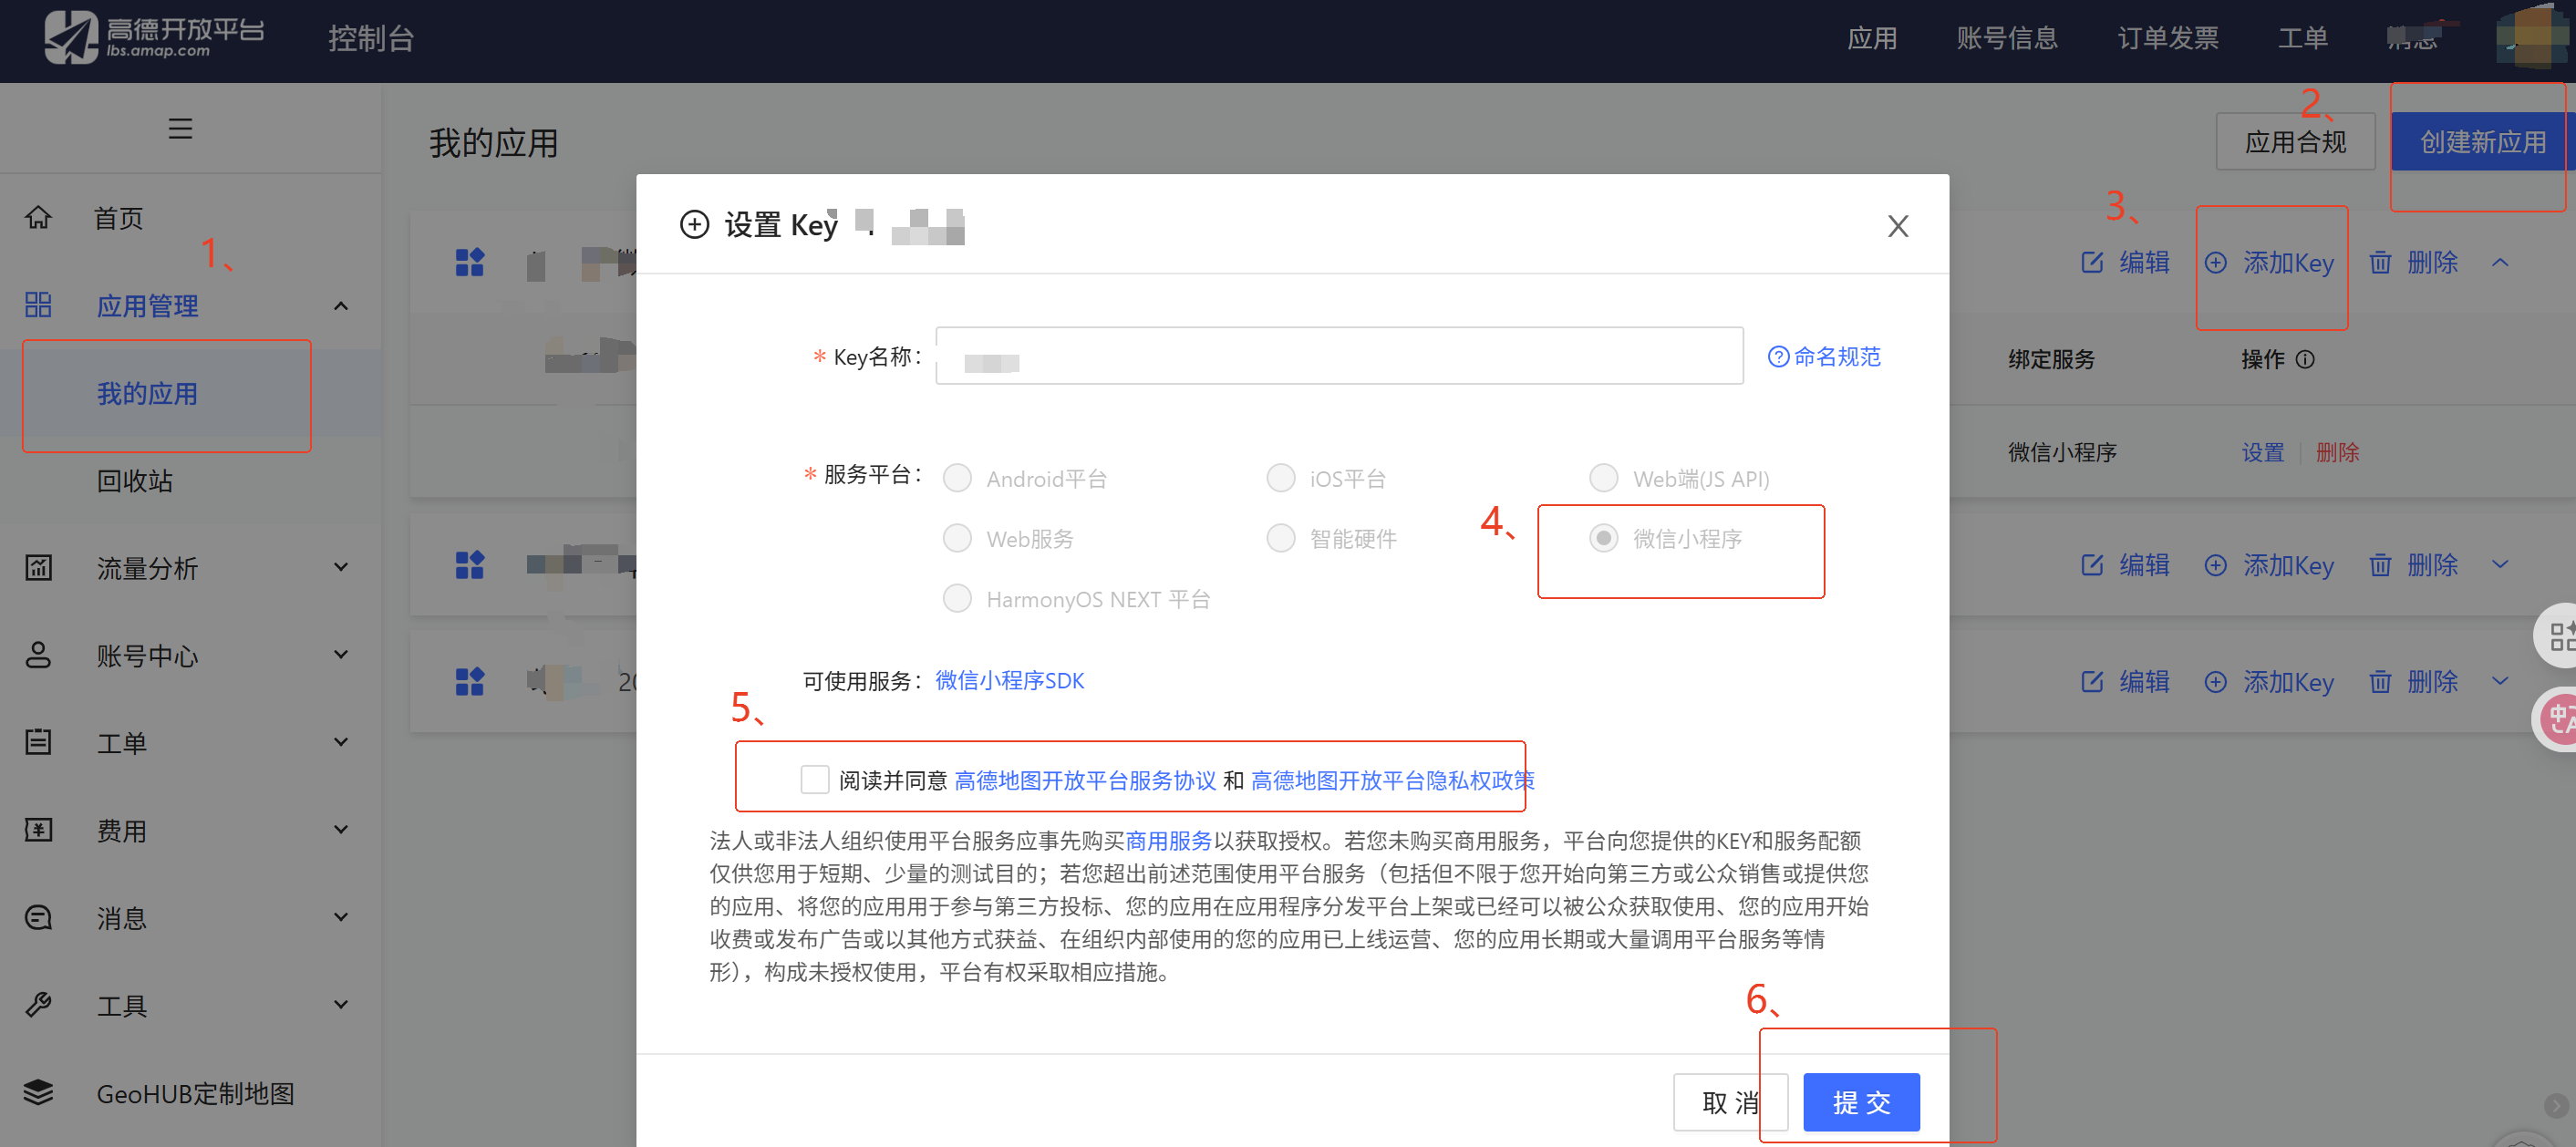
Task: Click the GeoHUB定制地图 layers icon
Action: [x=38, y=1092]
